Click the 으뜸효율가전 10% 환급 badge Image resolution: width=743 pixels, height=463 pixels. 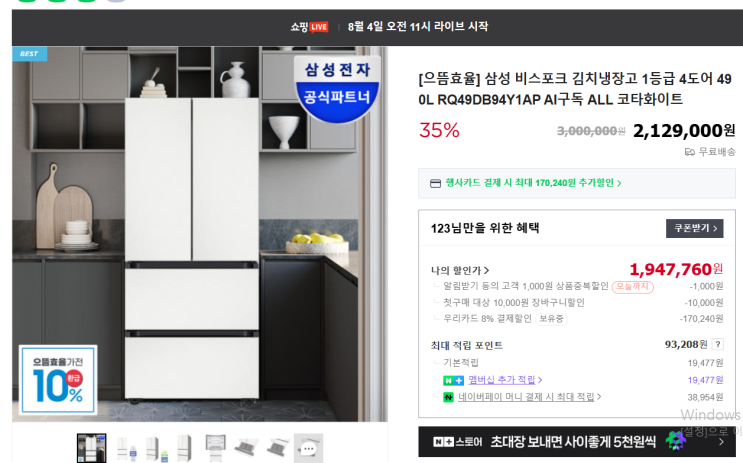pyautogui.click(x=58, y=379)
